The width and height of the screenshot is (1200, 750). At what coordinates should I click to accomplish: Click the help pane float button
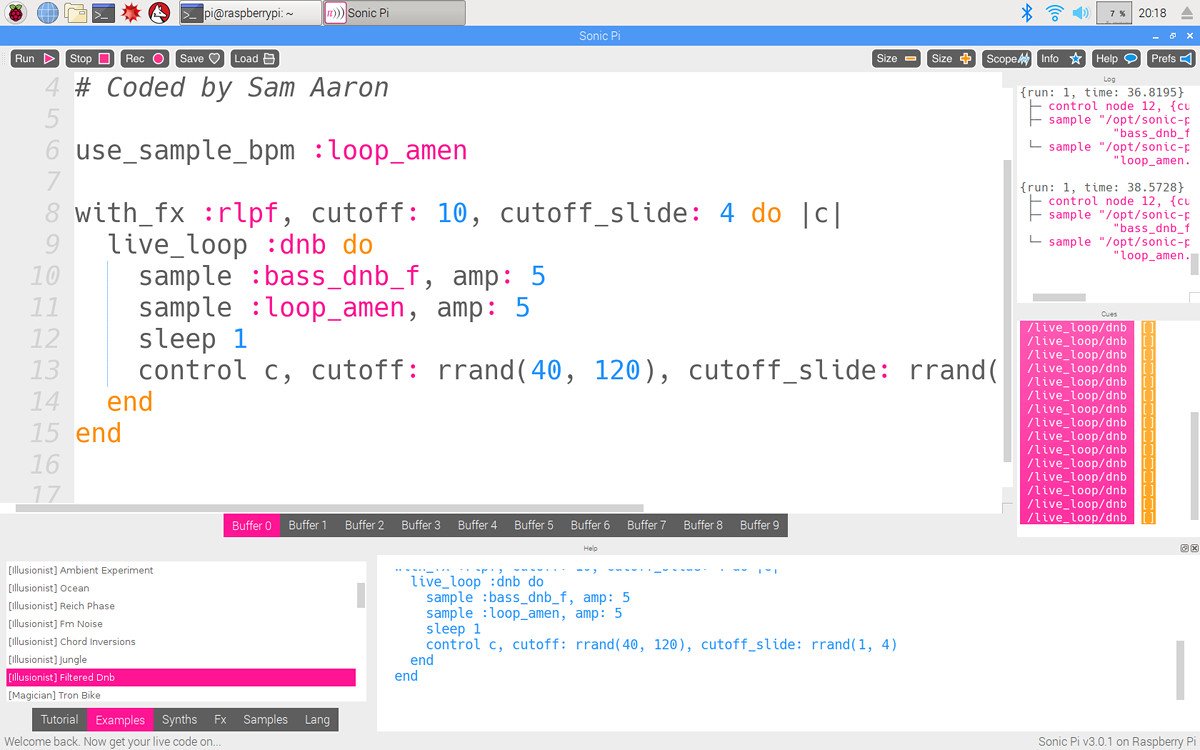click(1183, 548)
